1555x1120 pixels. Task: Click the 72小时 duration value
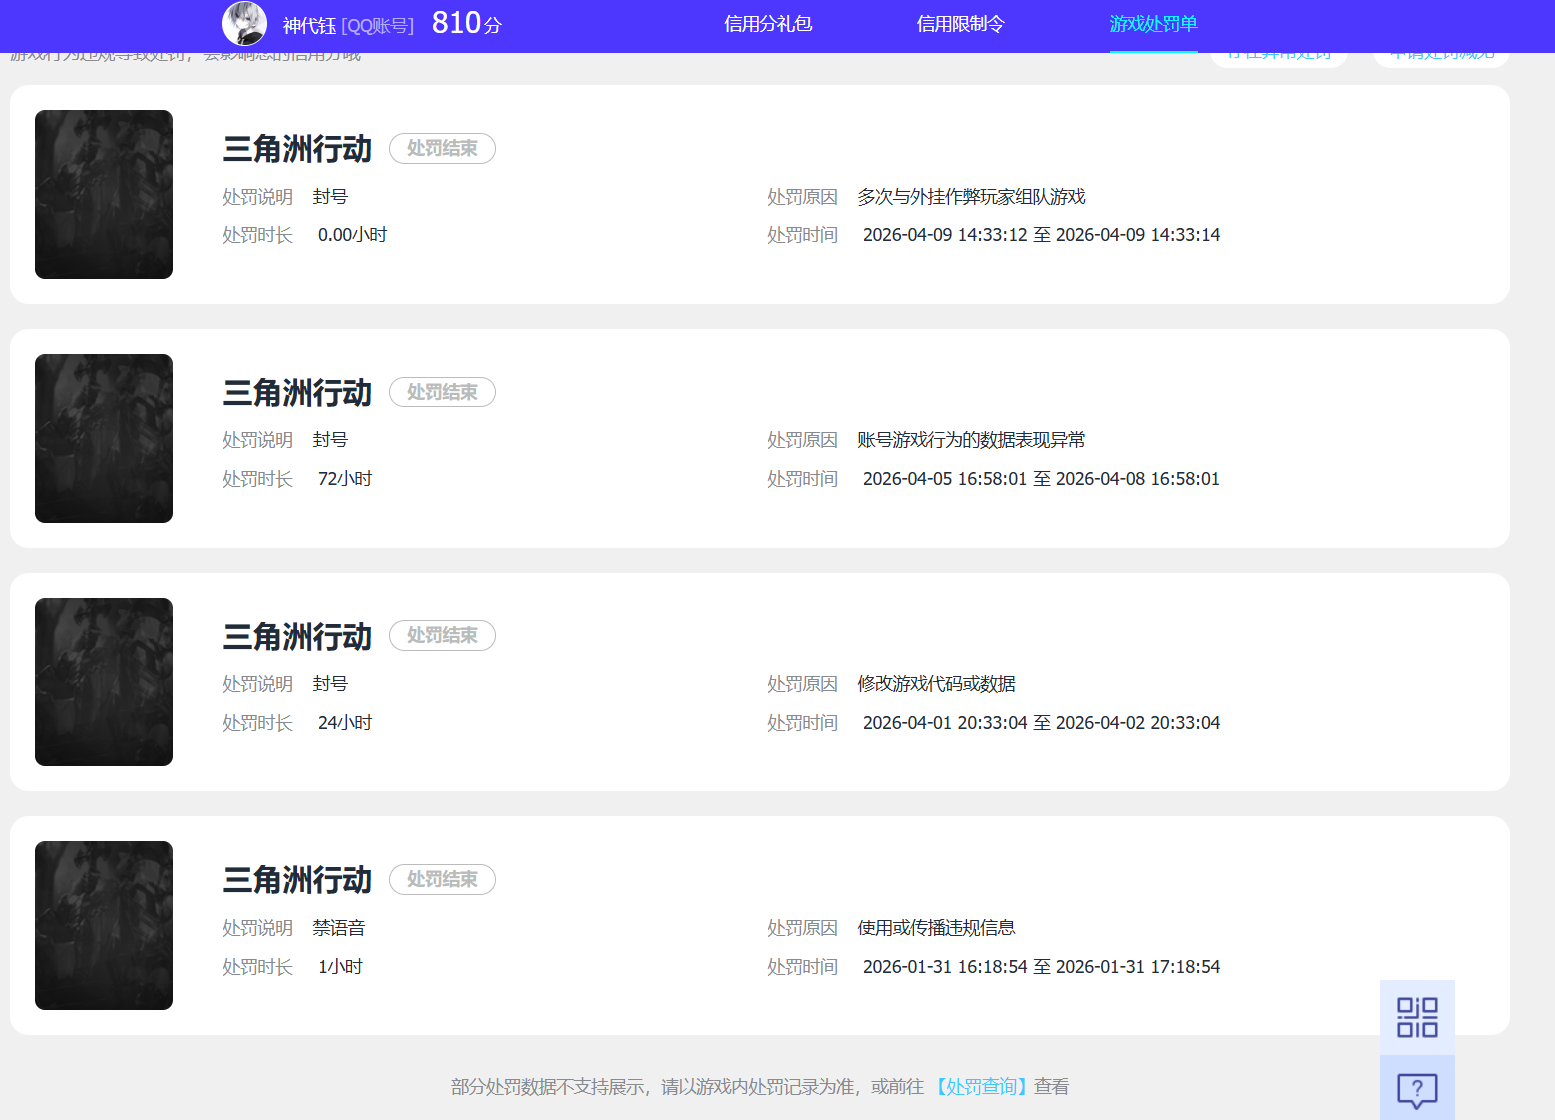click(345, 479)
